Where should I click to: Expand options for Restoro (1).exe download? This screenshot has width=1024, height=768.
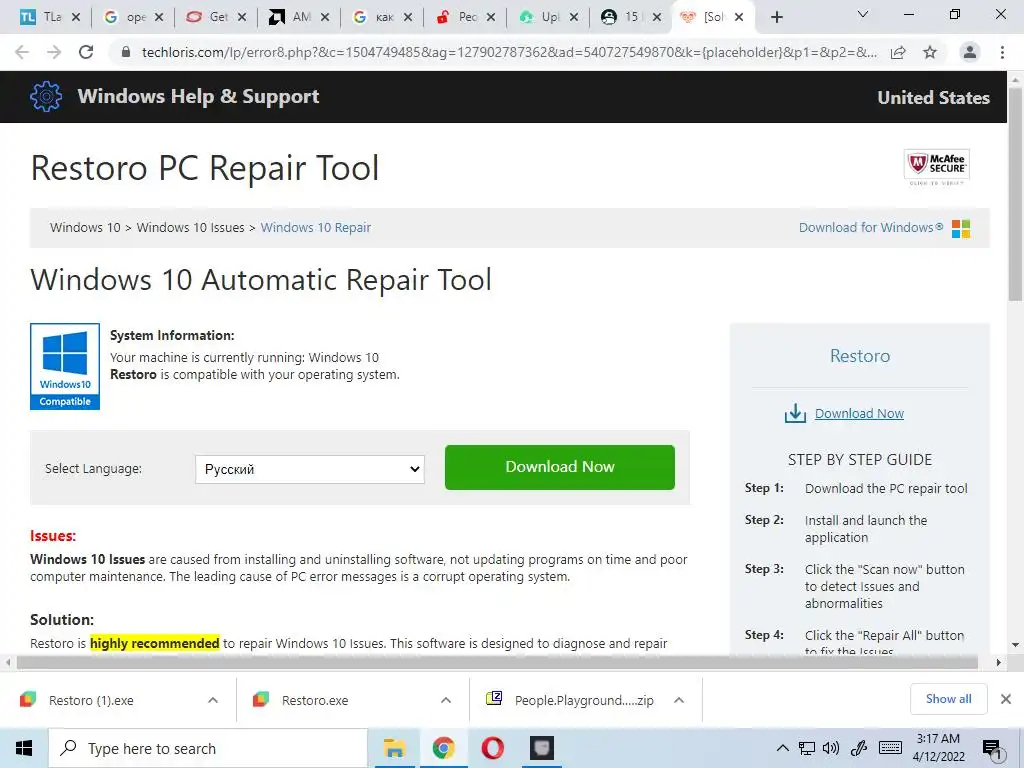[x=213, y=700]
